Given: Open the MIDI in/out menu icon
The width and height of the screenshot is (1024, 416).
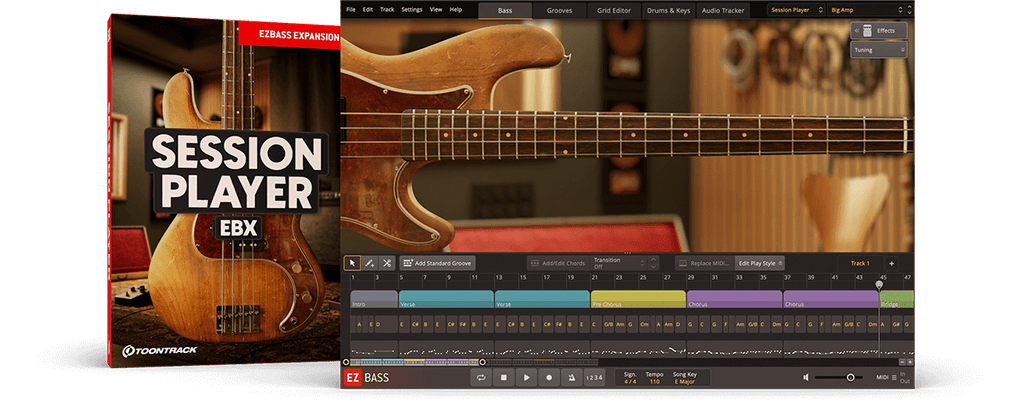Looking at the screenshot, I should click(x=894, y=377).
